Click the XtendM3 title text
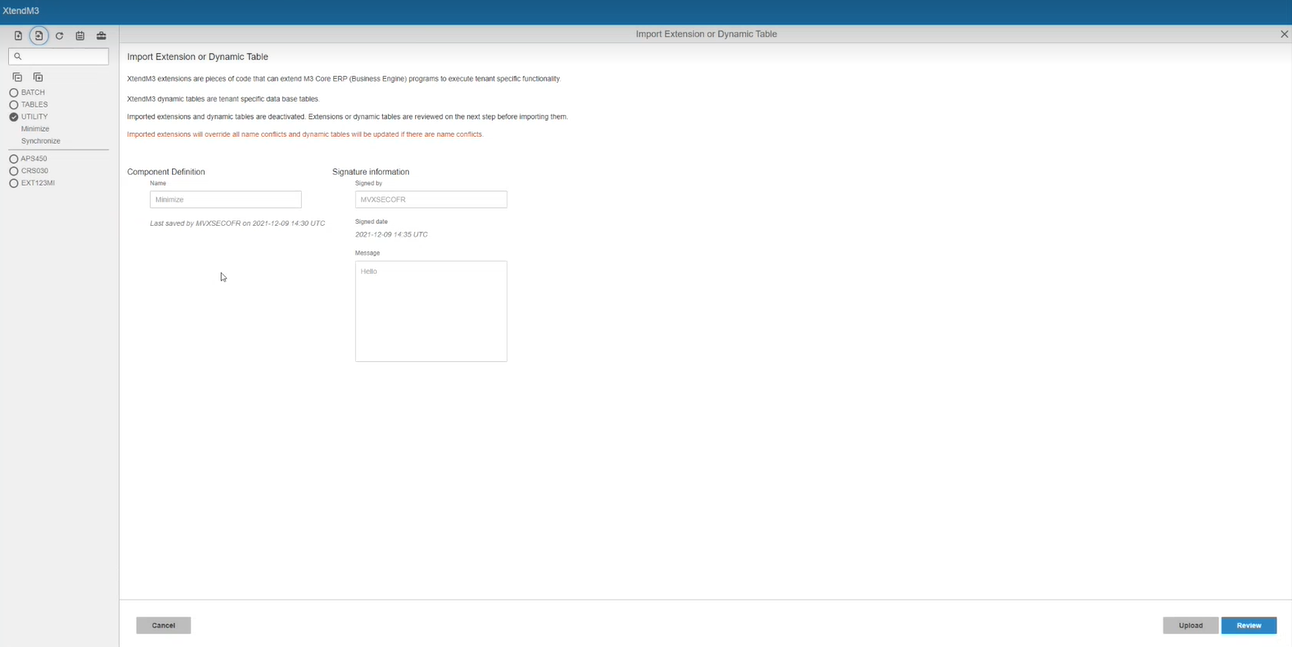The image size is (1292, 647). tap(21, 11)
